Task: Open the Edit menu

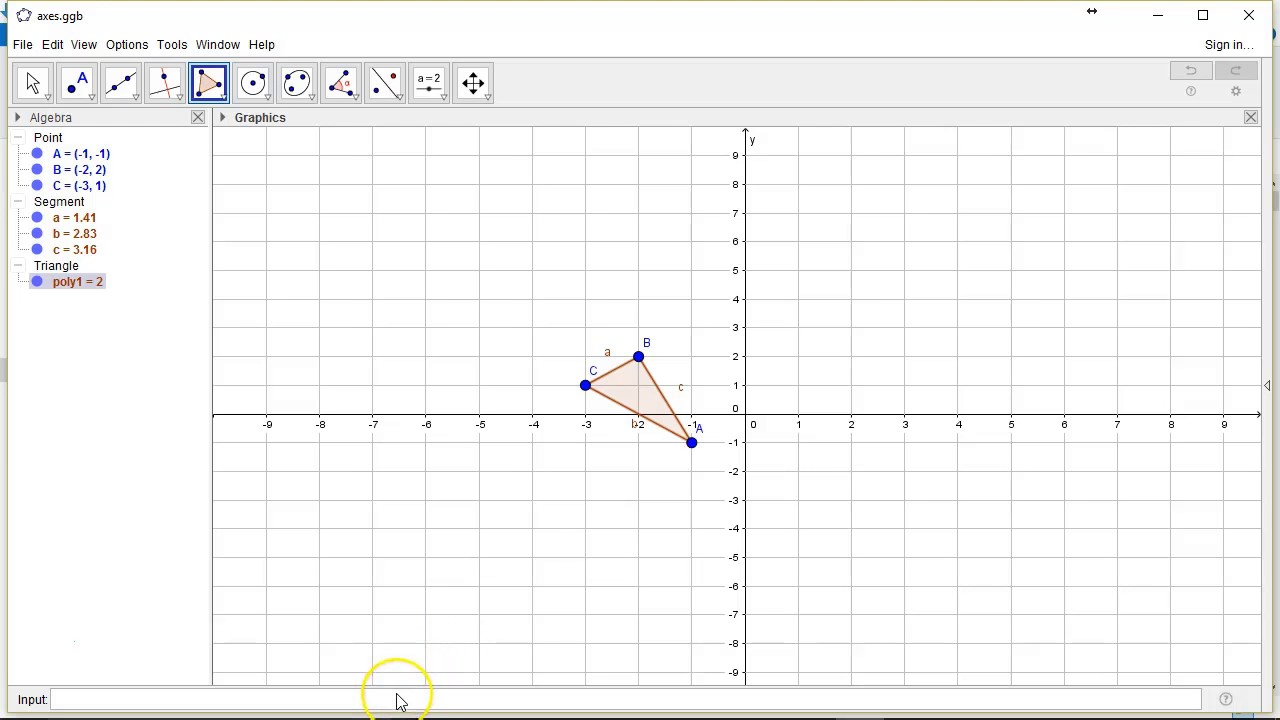Action: coord(52,45)
